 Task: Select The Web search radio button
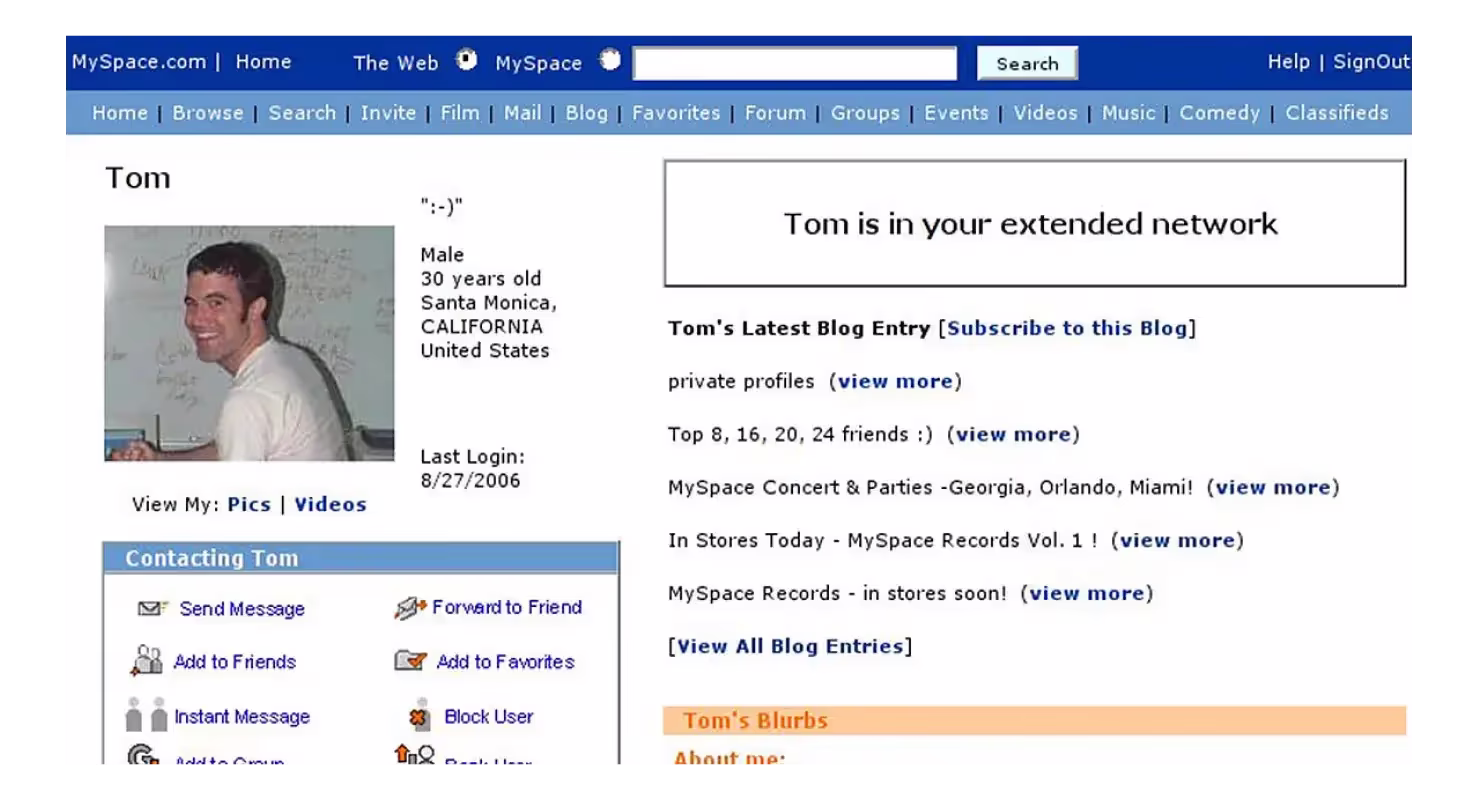point(467,60)
